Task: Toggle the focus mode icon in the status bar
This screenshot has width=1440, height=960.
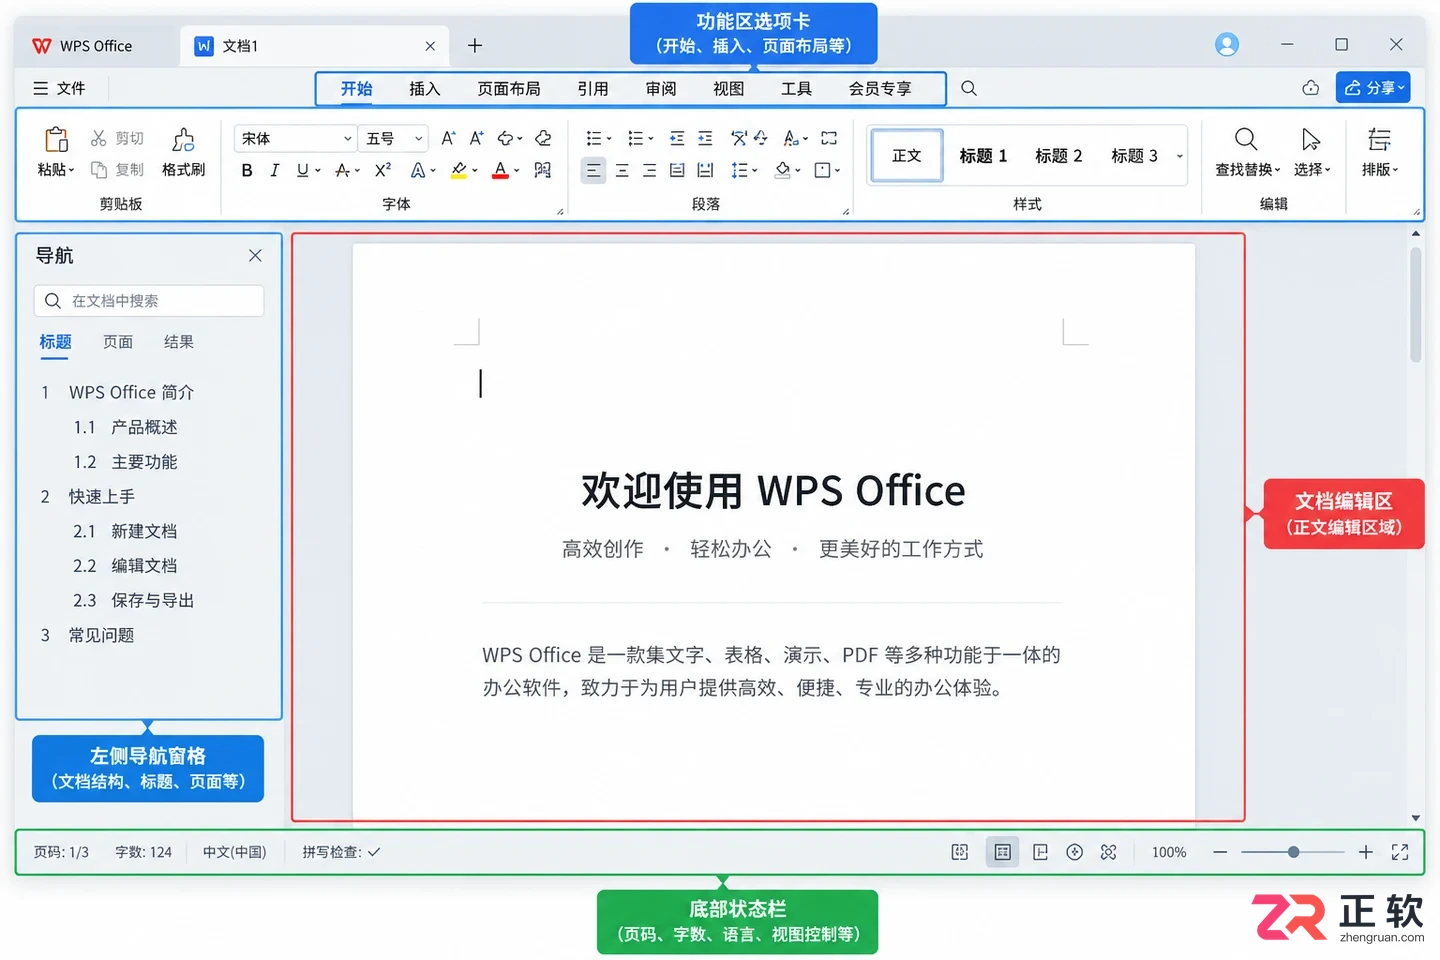Action: [1108, 852]
